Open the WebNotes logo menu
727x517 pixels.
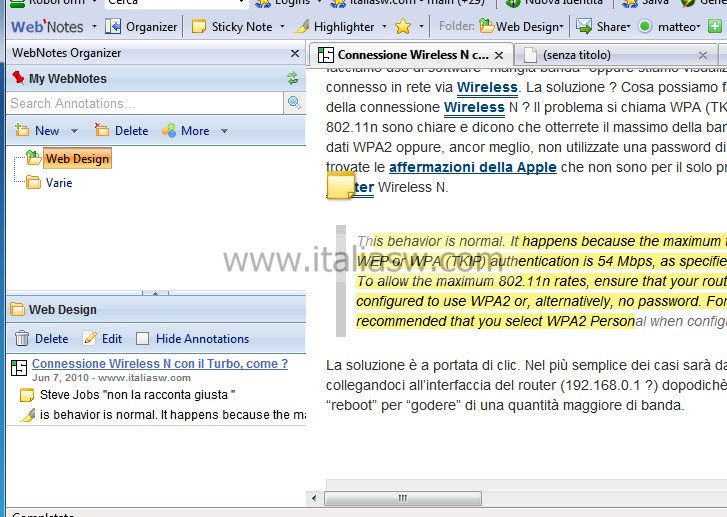47,26
